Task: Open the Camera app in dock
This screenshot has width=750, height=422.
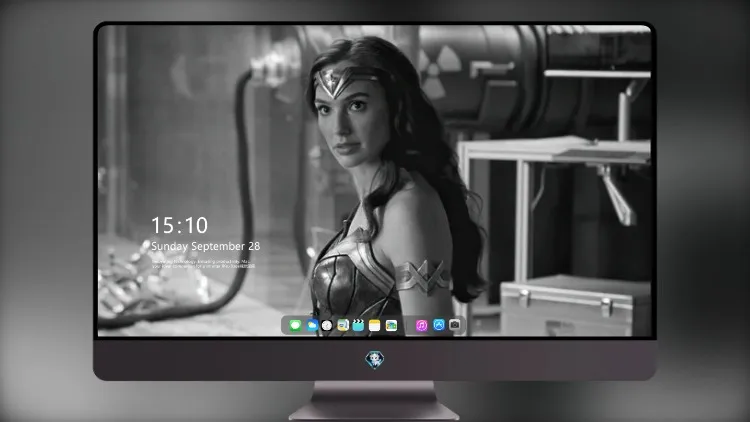Action: pyautogui.click(x=455, y=325)
